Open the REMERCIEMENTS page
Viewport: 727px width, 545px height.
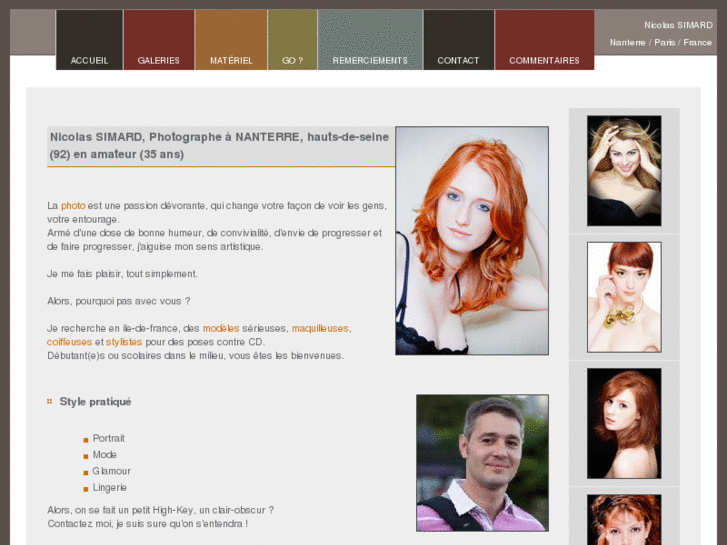click(370, 40)
